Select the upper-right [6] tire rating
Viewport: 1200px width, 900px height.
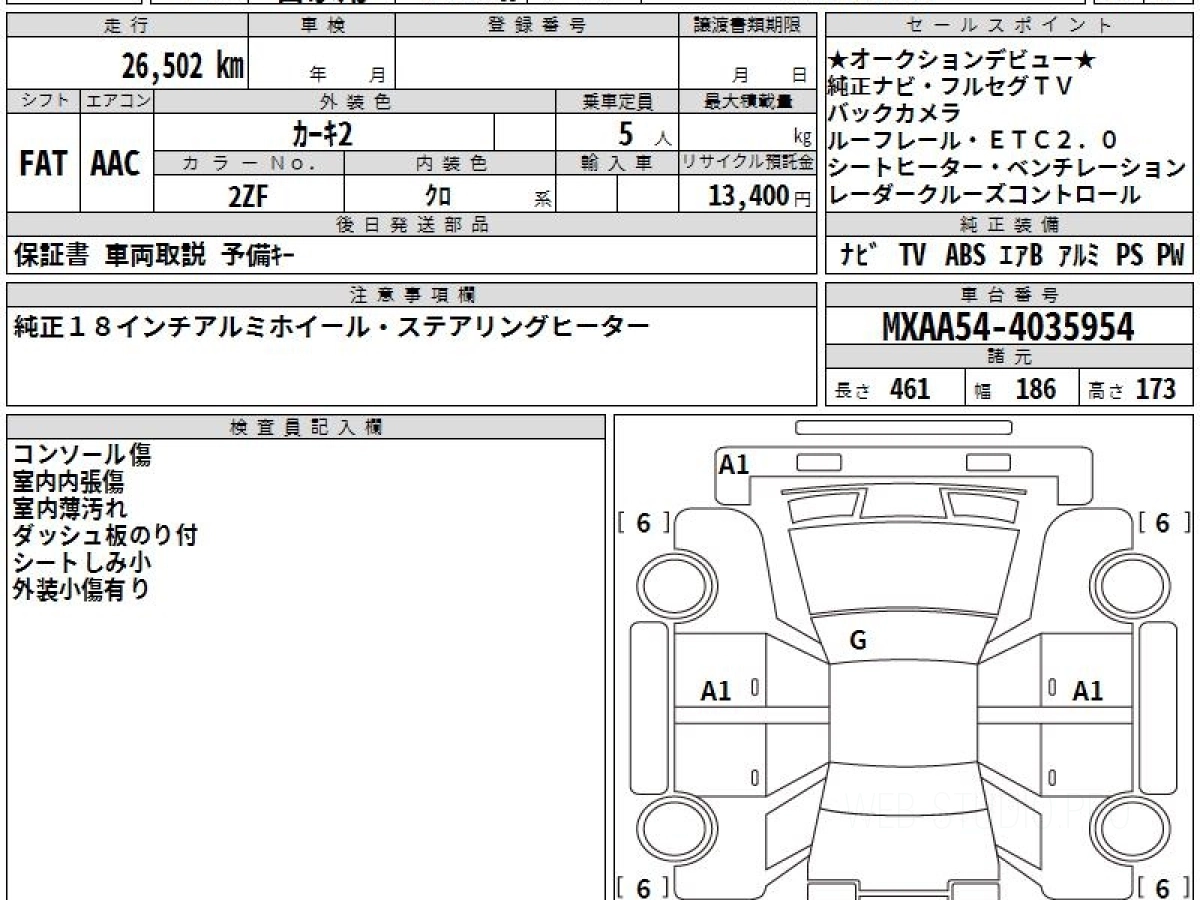tap(1162, 523)
